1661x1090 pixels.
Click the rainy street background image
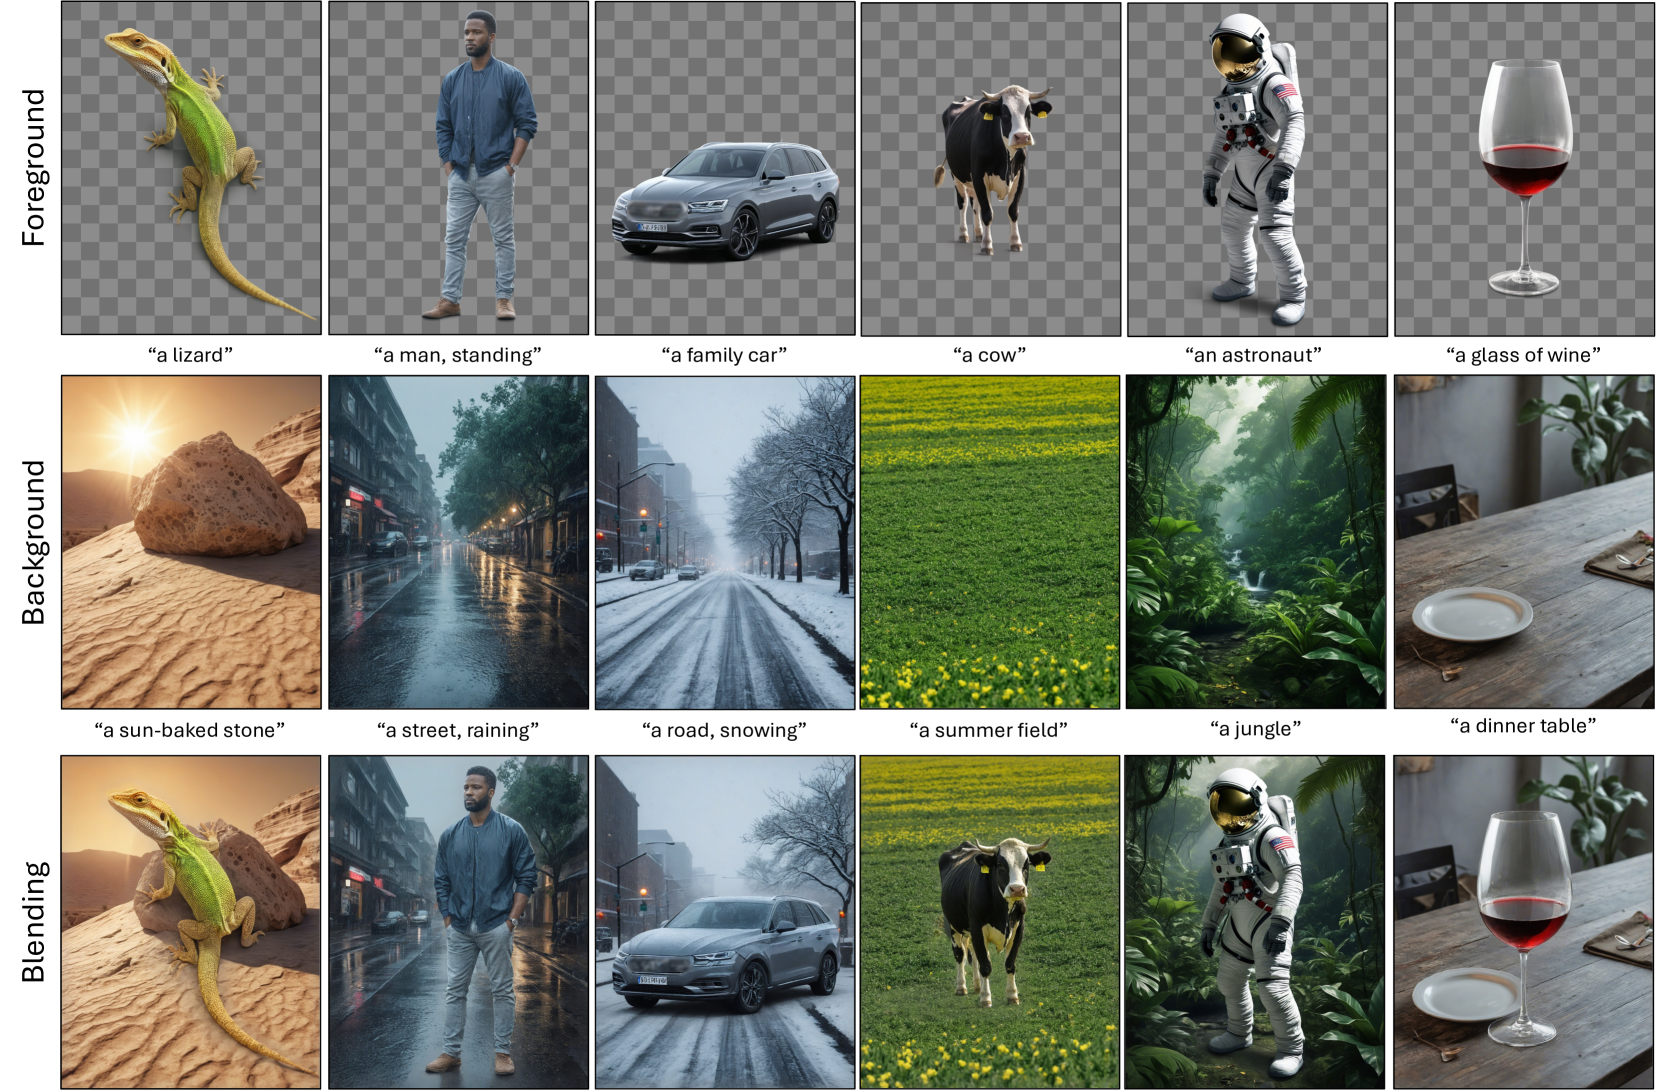click(458, 542)
